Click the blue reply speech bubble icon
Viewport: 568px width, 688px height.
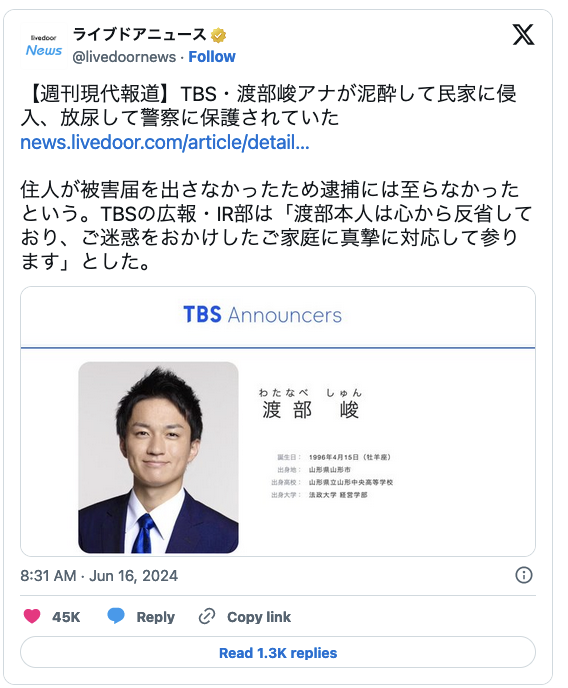pos(116,616)
